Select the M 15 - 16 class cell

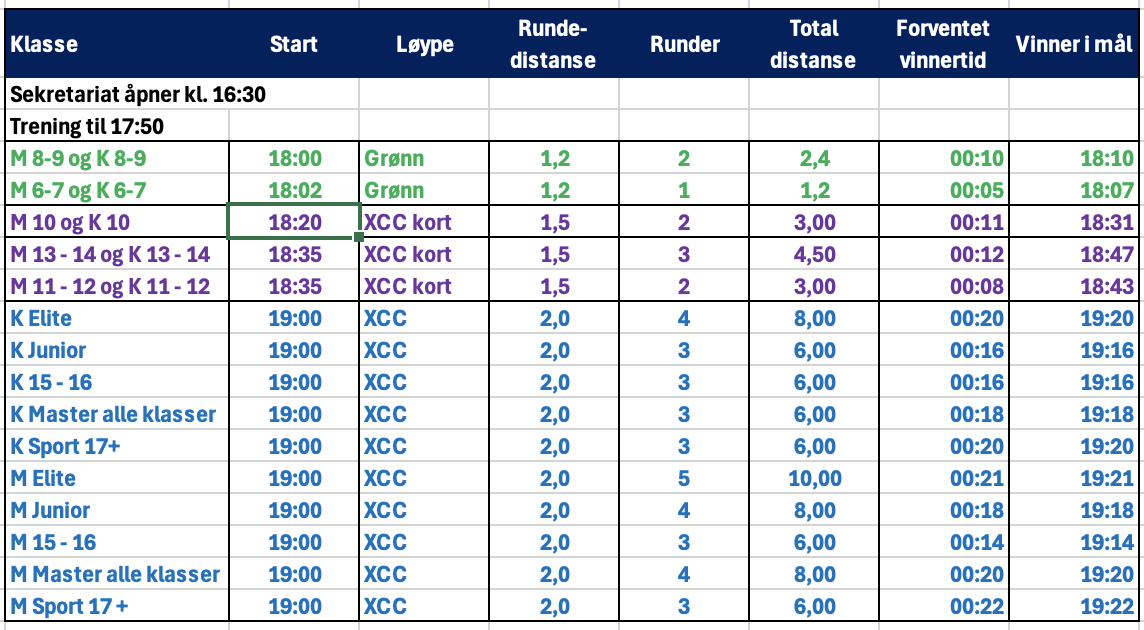[54, 543]
